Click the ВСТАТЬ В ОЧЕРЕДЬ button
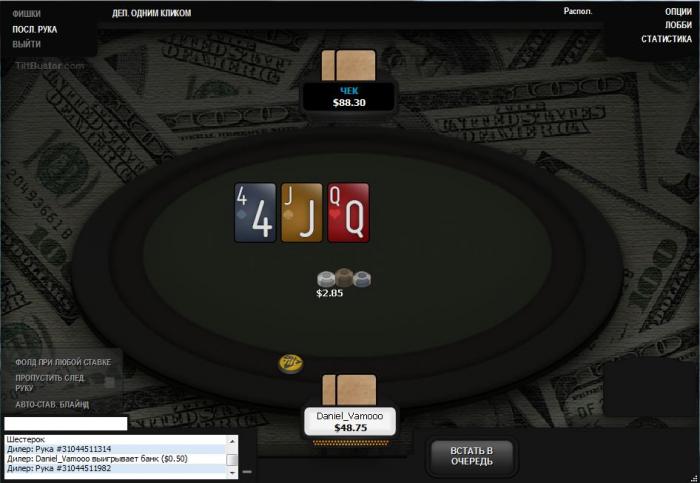The height and width of the screenshot is (483, 700). [x=471, y=456]
